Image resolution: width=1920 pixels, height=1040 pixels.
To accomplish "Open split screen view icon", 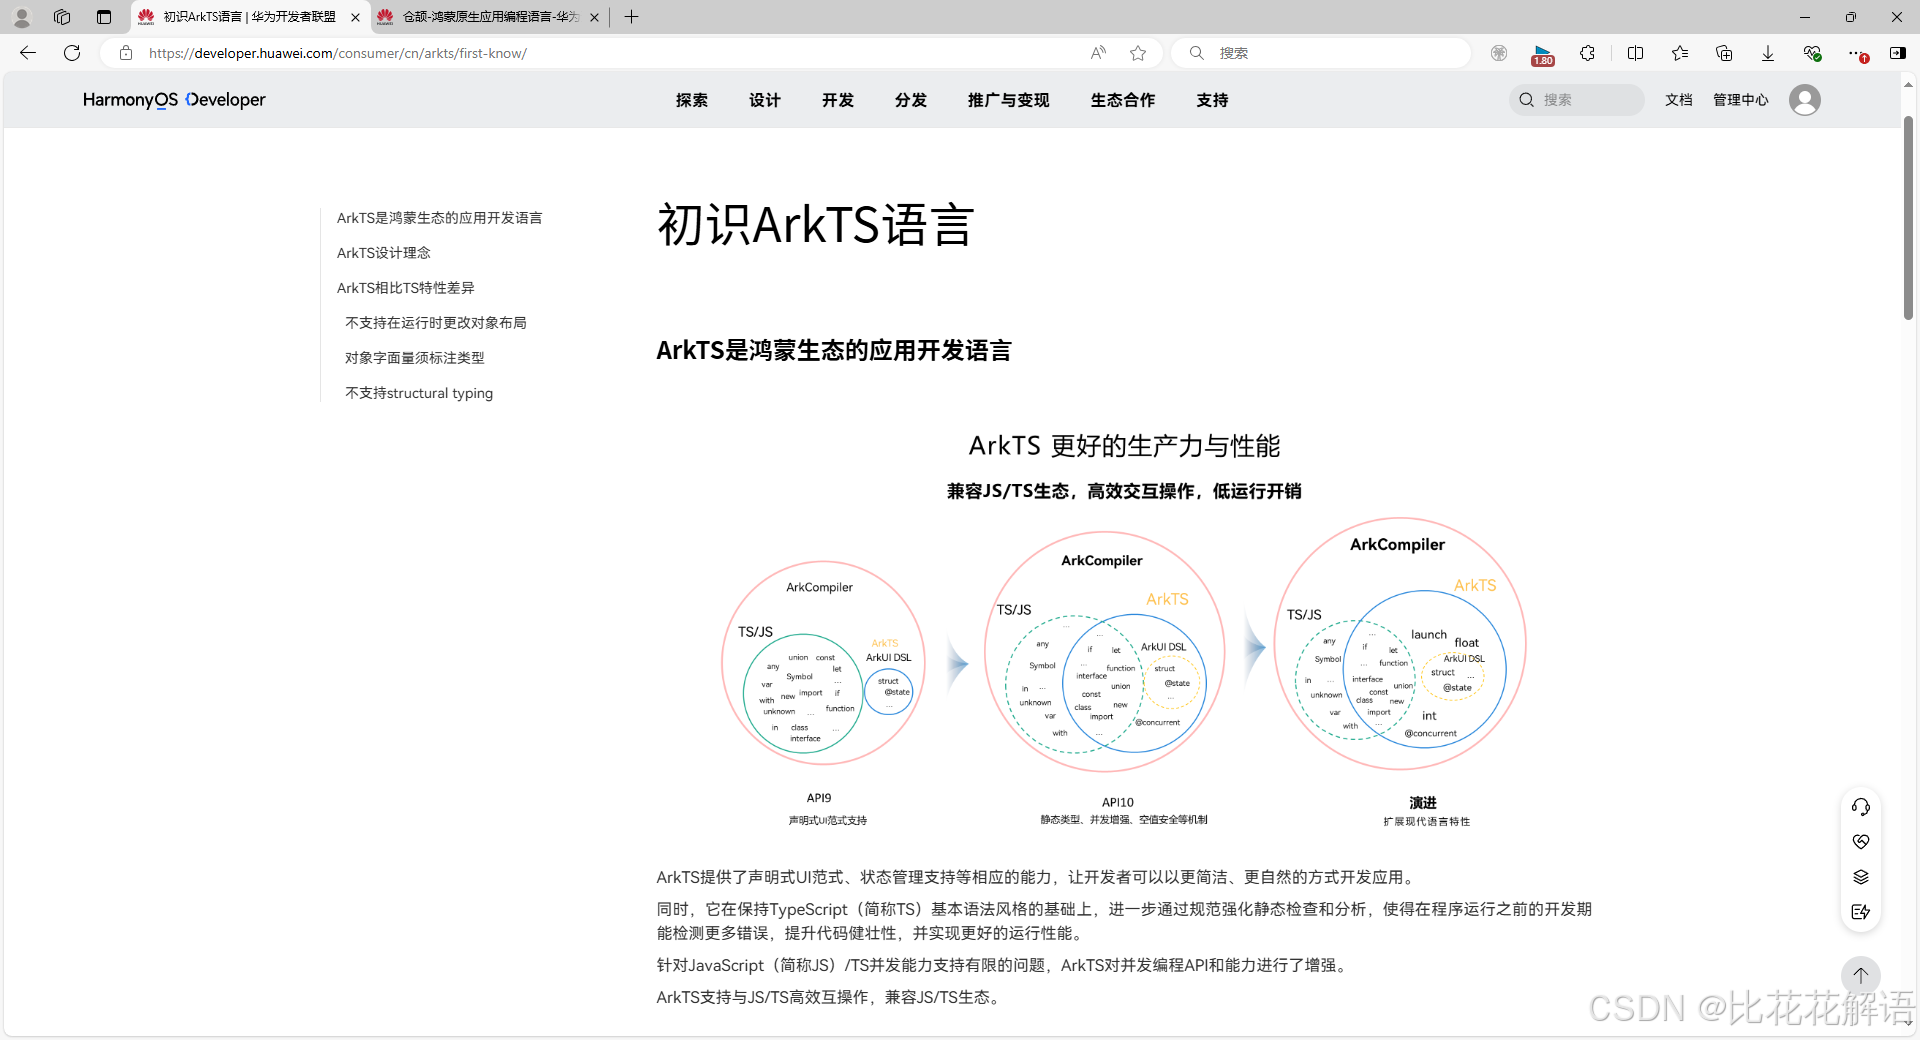I will [x=1636, y=53].
